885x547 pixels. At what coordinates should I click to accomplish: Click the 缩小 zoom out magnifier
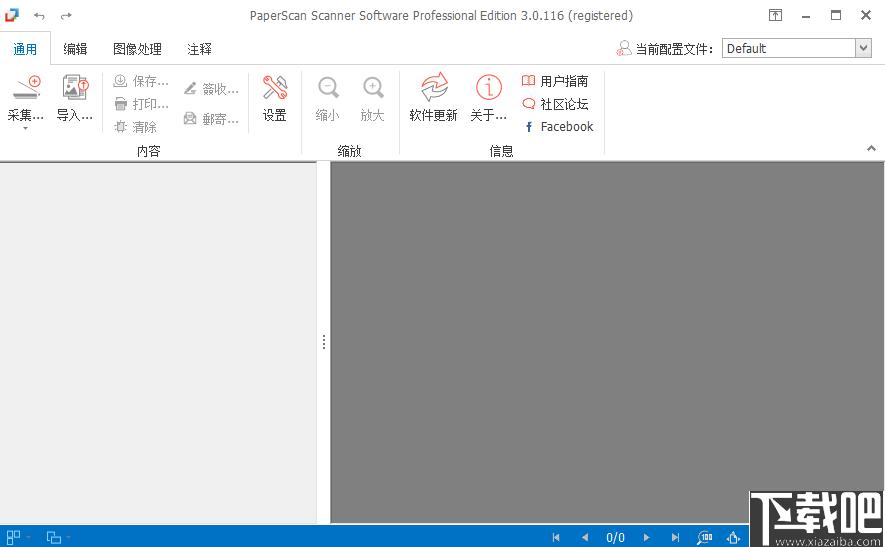[328, 87]
